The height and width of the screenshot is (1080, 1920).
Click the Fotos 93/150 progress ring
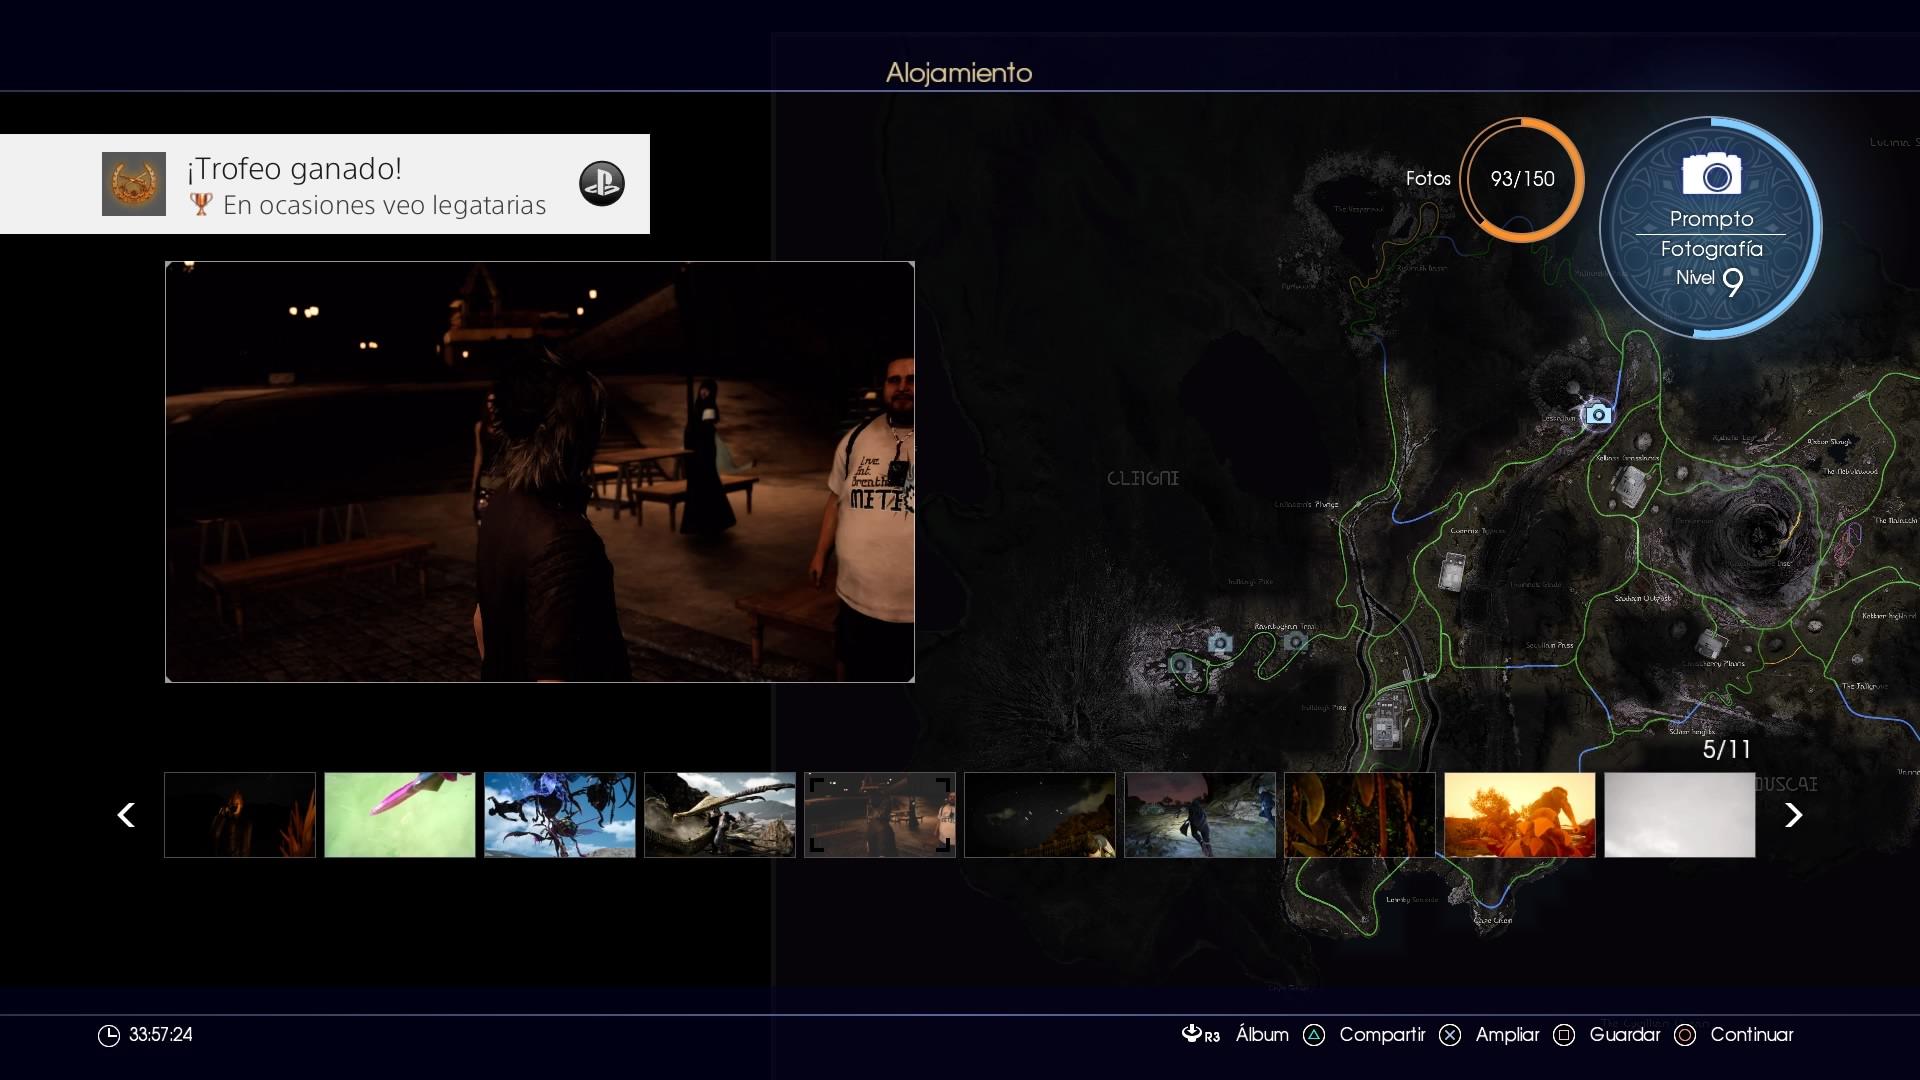(x=1521, y=179)
